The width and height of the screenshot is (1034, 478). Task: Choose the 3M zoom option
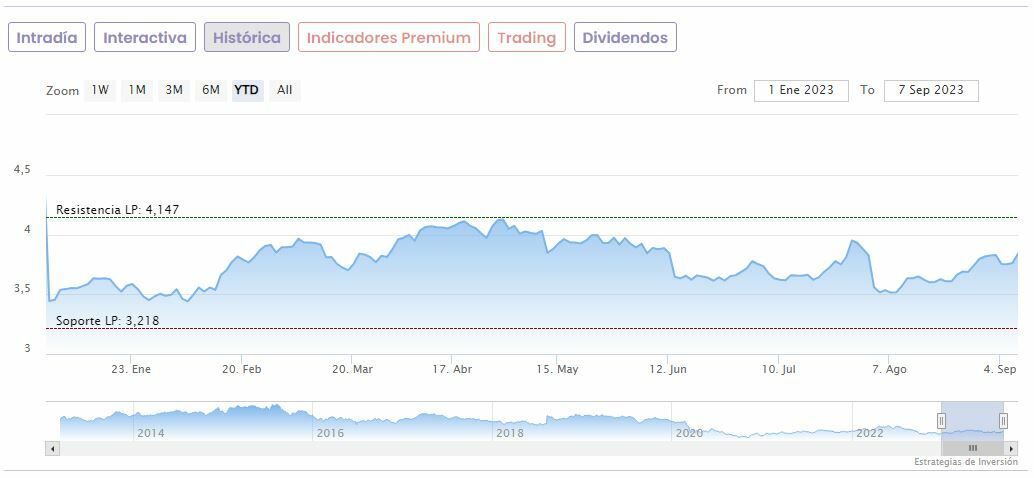[x=174, y=90]
